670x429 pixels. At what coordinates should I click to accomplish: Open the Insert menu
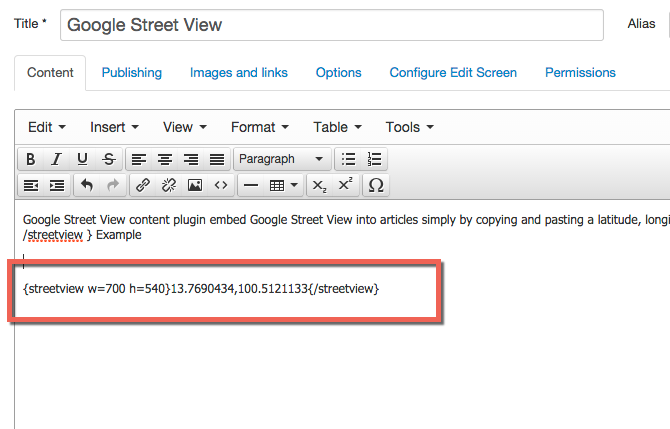tap(114, 127)
